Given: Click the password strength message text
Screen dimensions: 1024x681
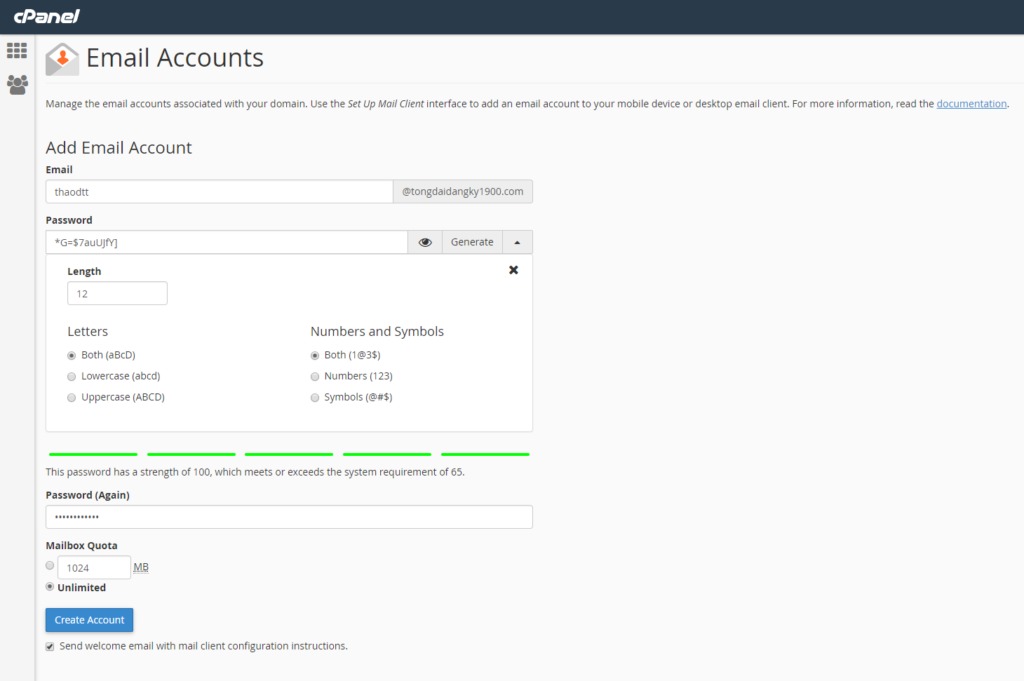Looking at the screenshot, I should click(255, 472).
